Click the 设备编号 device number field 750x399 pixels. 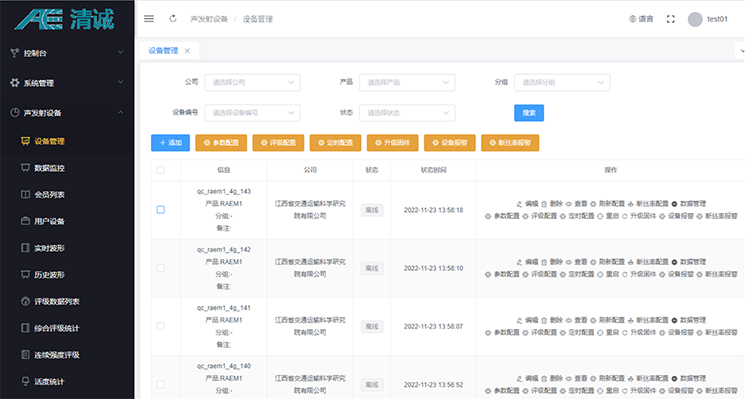pyautogui.click(x=253, y=113)
